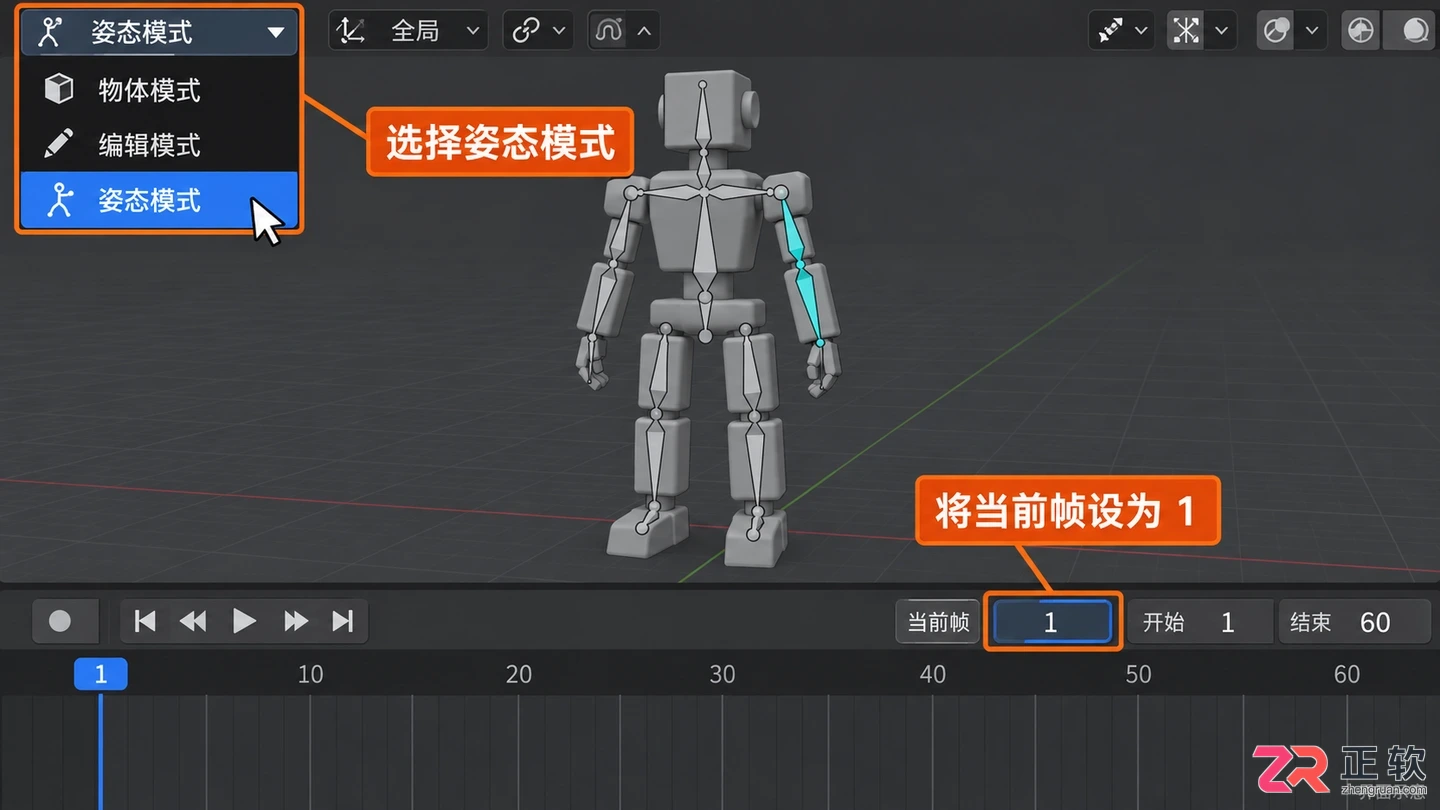Open the dropdown beside the overlapping-circles icon
This screenshot has height=810, width=1440.
pos(1312,31)
